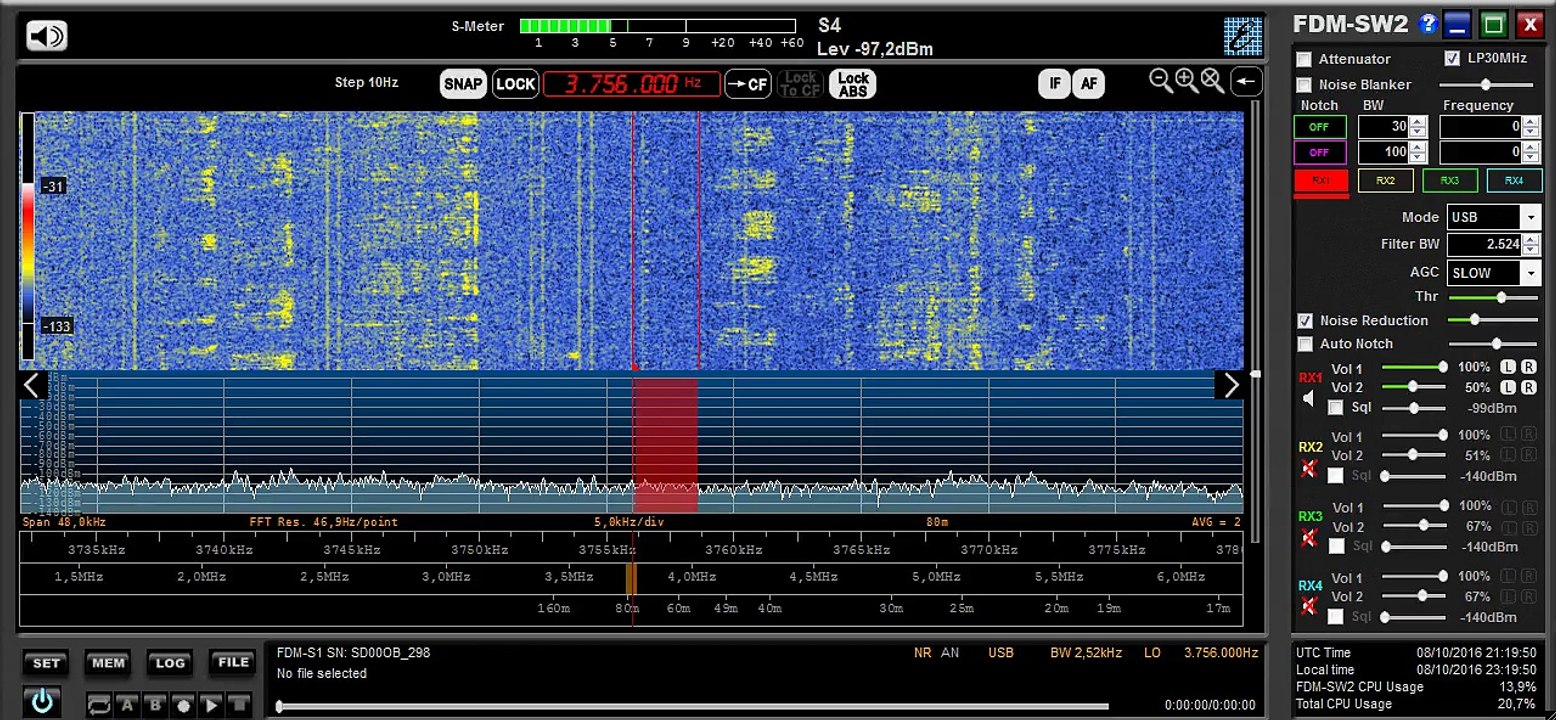This screenshot has width=1556, height=720.
Task: Toggle the loop playback icon
Action: click(x=99, y=705)
